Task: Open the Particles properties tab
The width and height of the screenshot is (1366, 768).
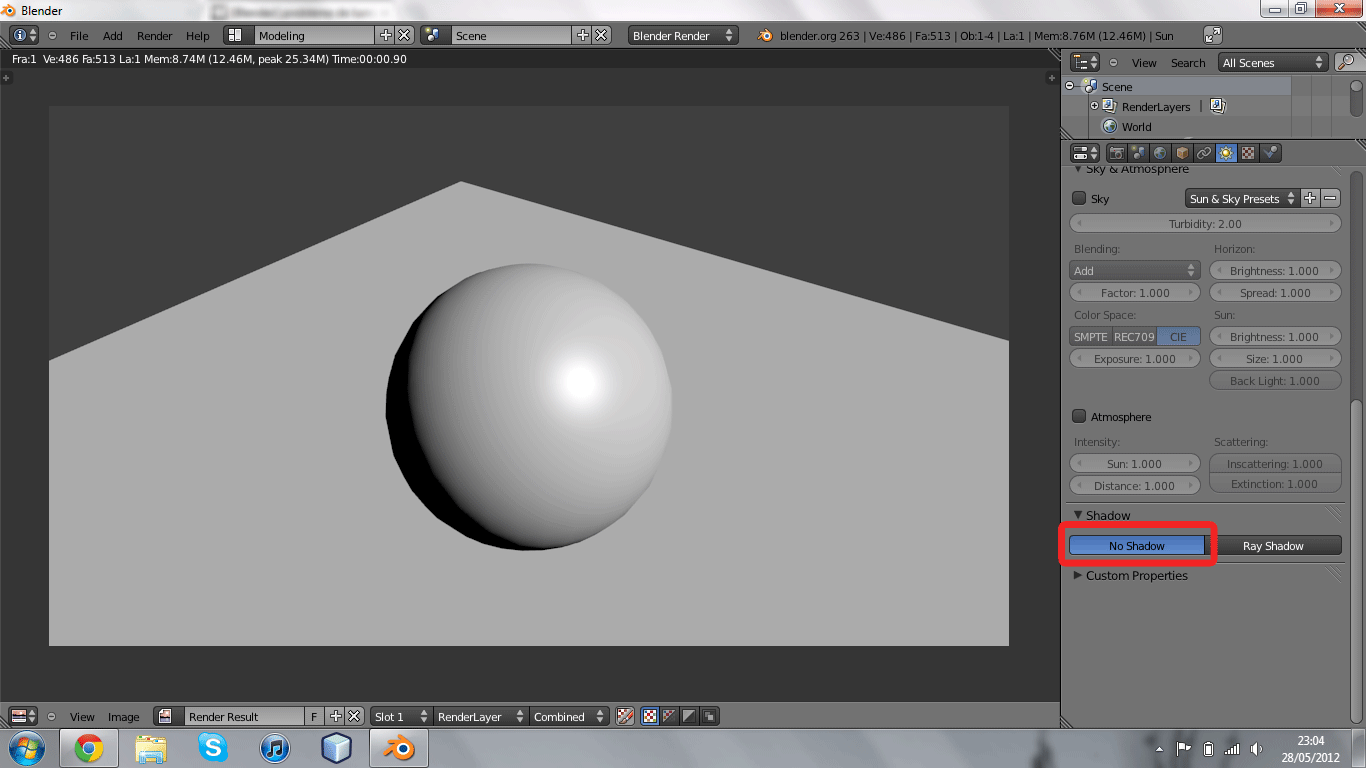Action: (1270, 153)
